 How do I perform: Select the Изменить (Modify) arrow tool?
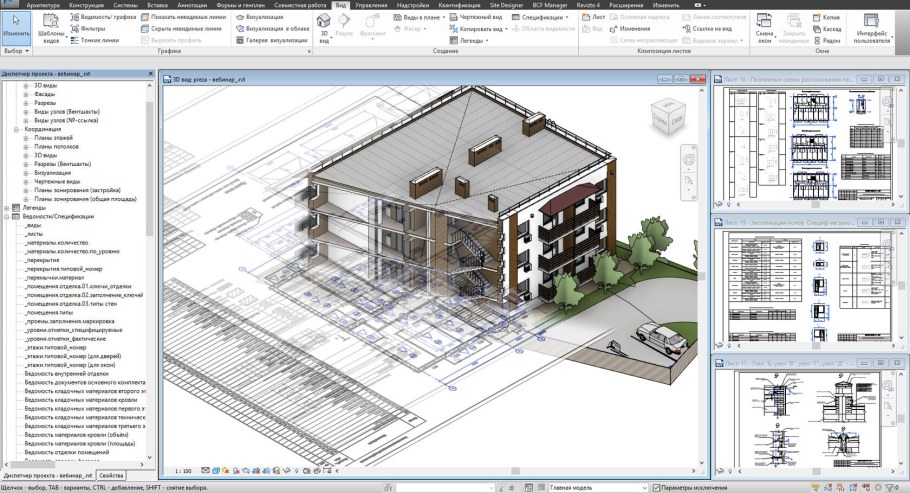16,27
